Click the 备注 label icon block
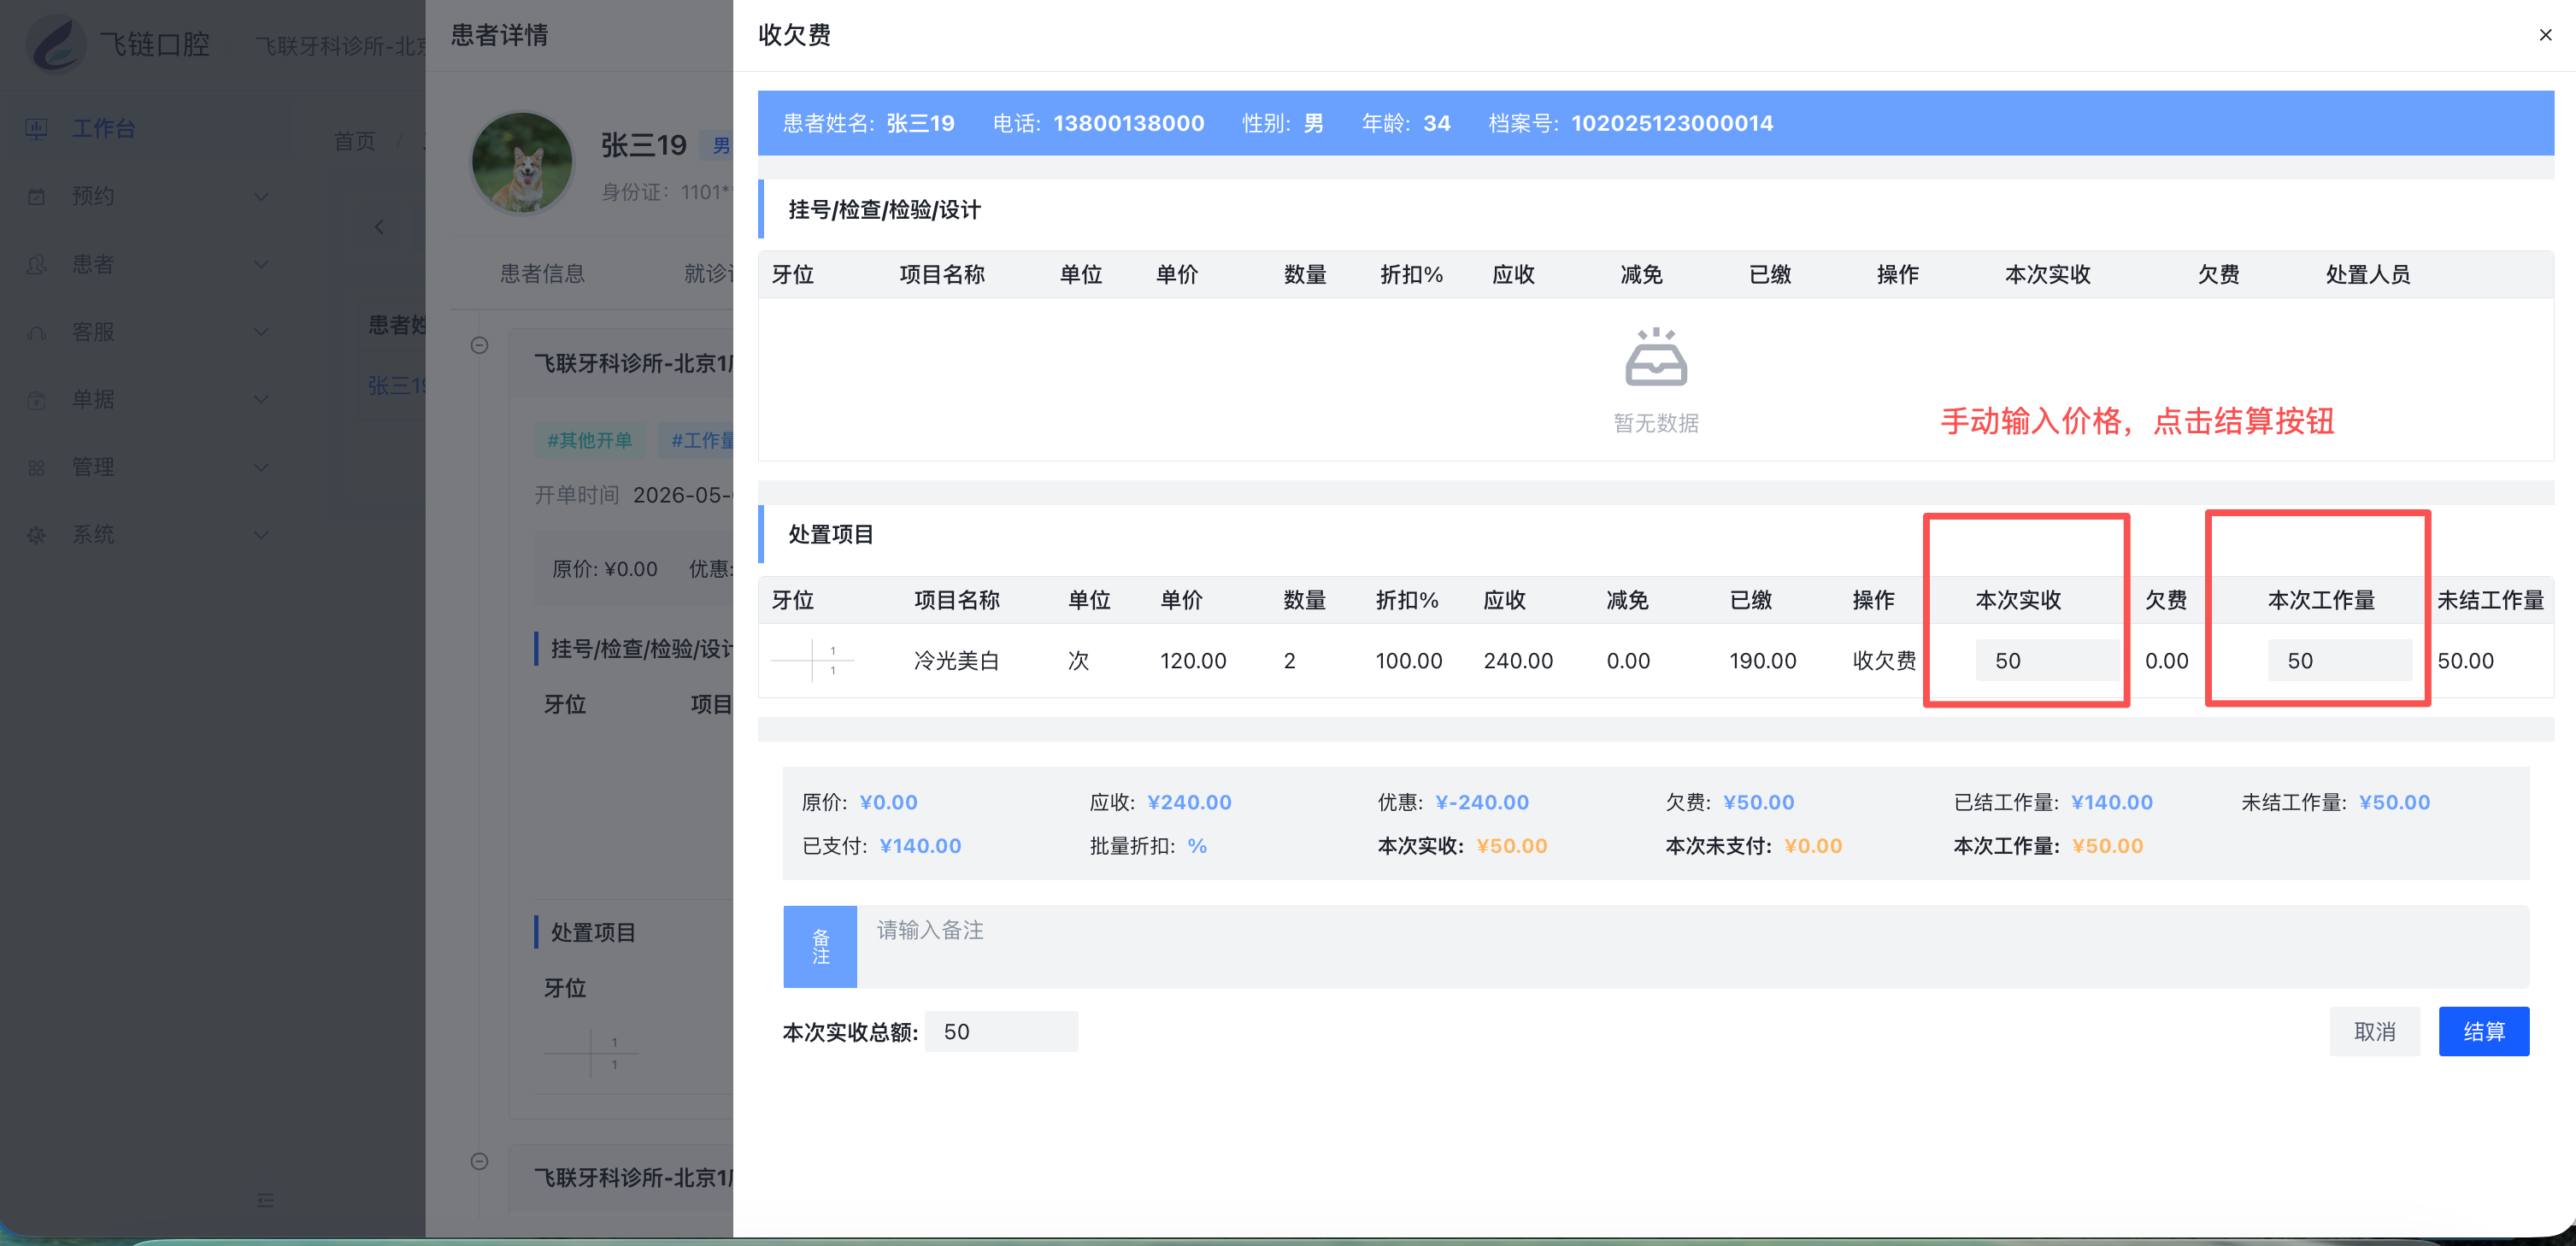 click(x=820, y=946)
